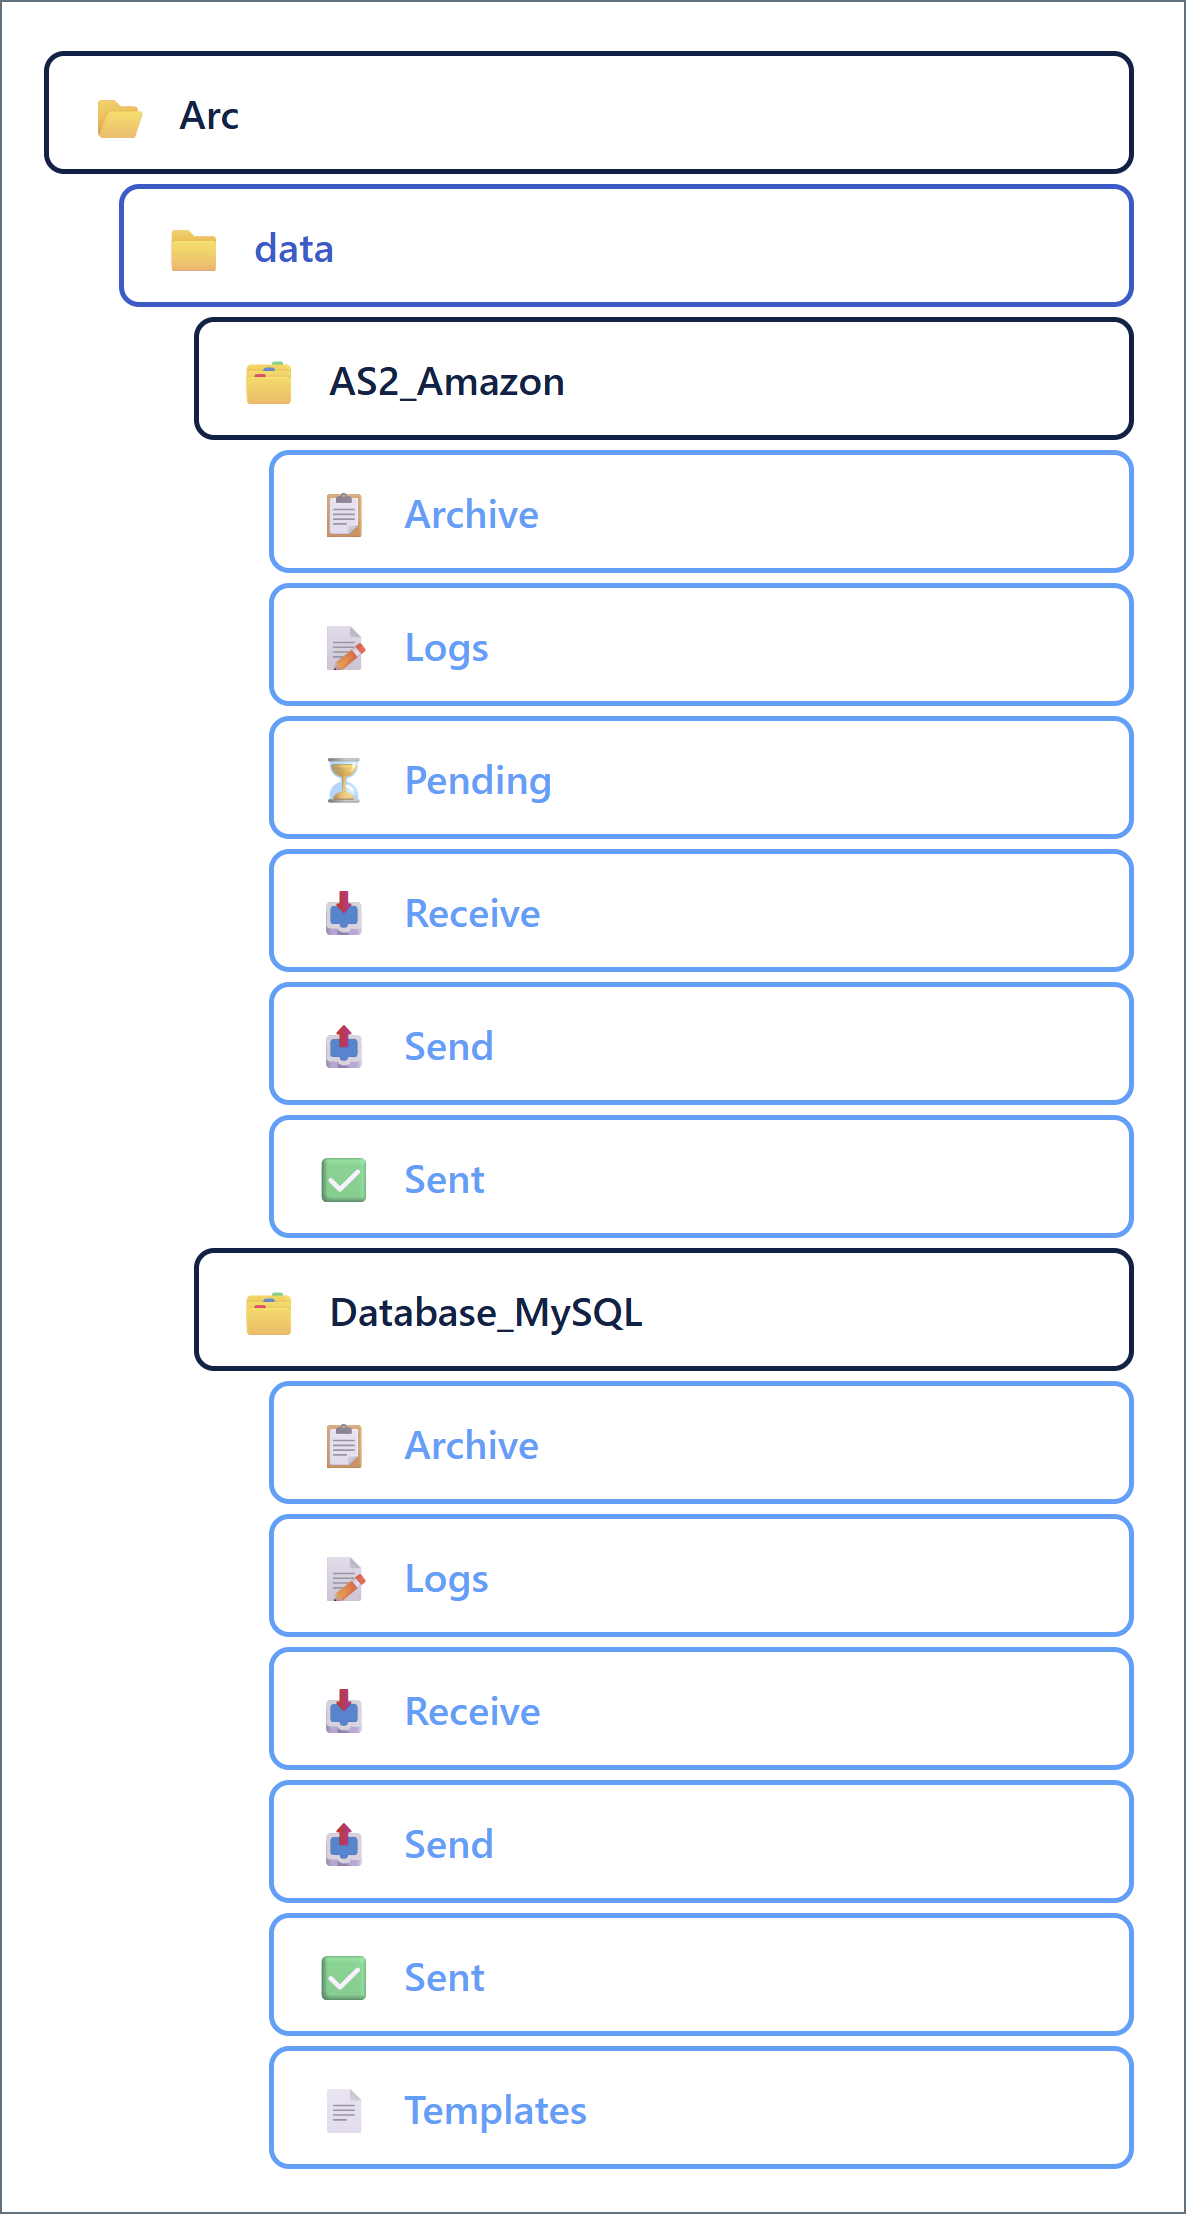Click the clipboard icon for Archive under AS2_Amazon
The height and width of the screenshot is (2214, 1186).
point(344,515)
